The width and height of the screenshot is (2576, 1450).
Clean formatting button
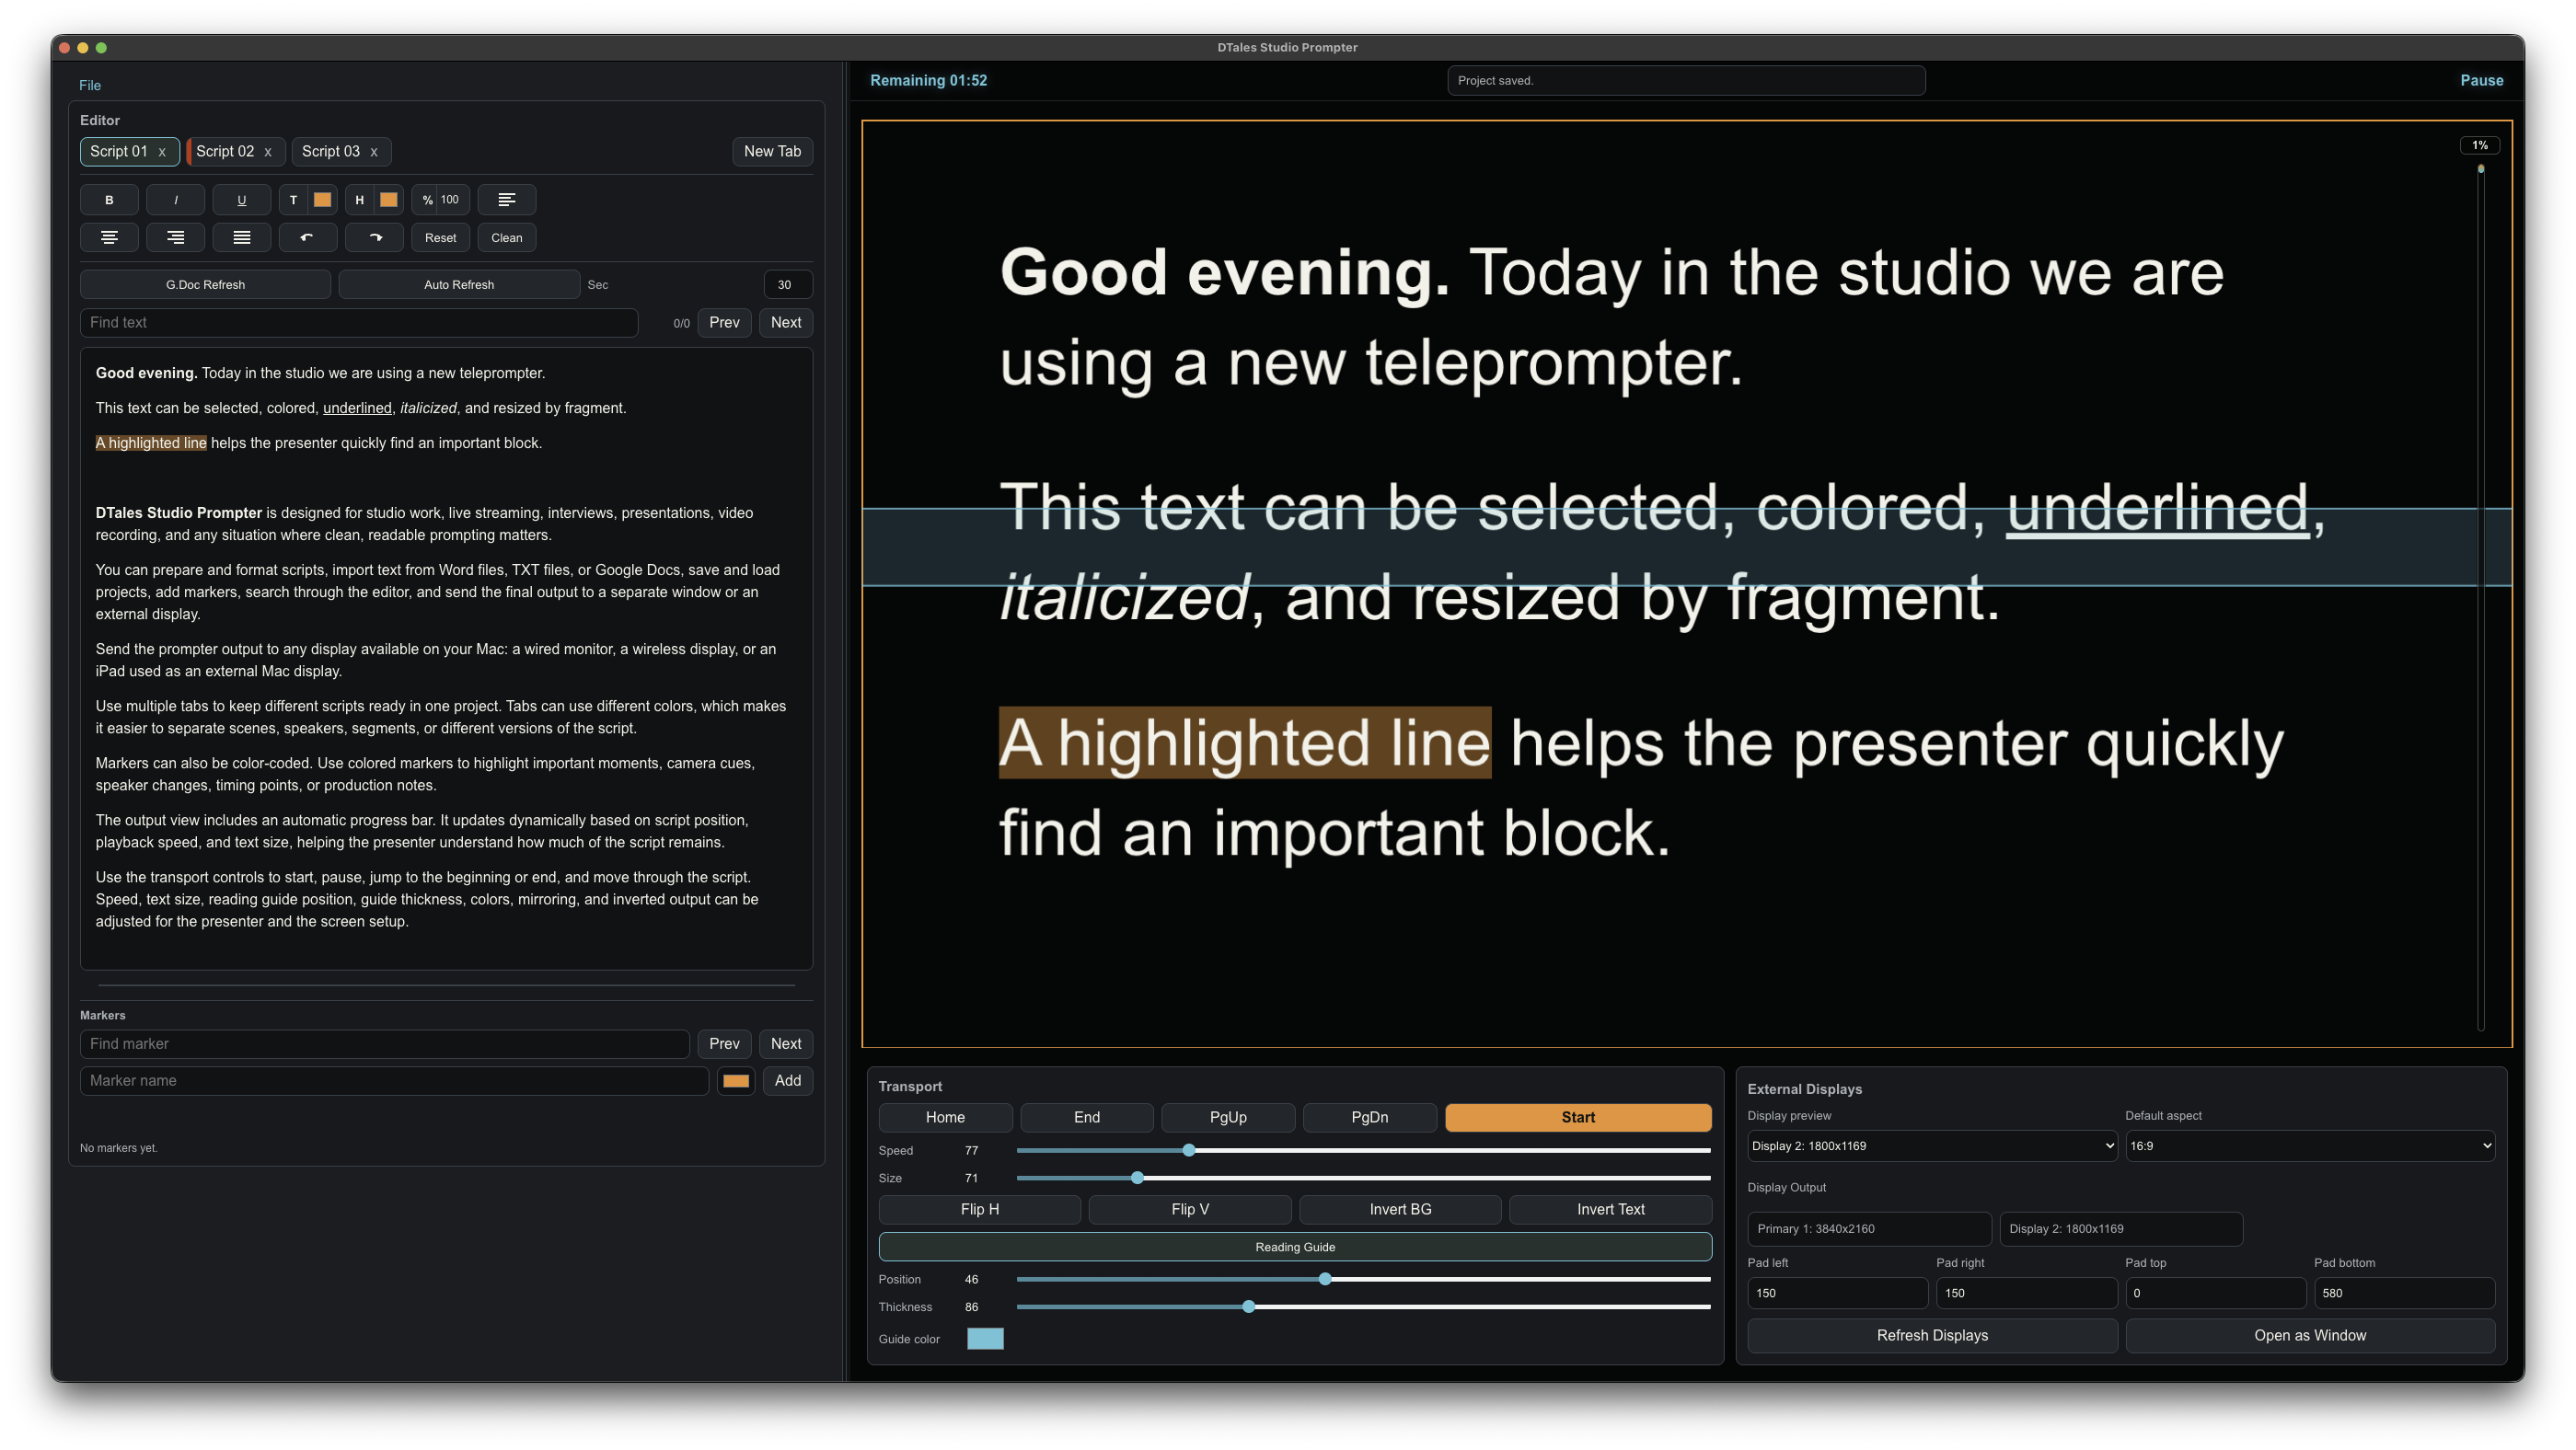(506, 238)
